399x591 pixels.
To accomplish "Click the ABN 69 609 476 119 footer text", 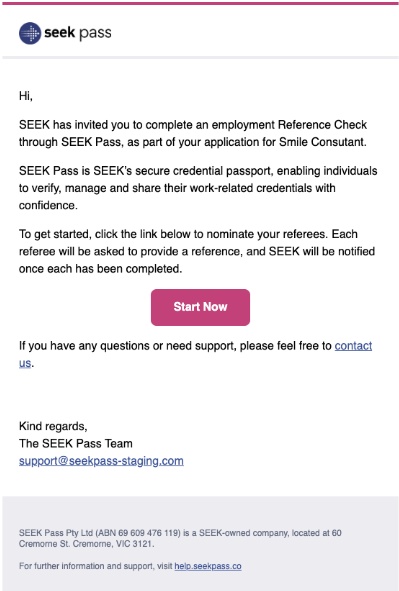I will 138,533.
